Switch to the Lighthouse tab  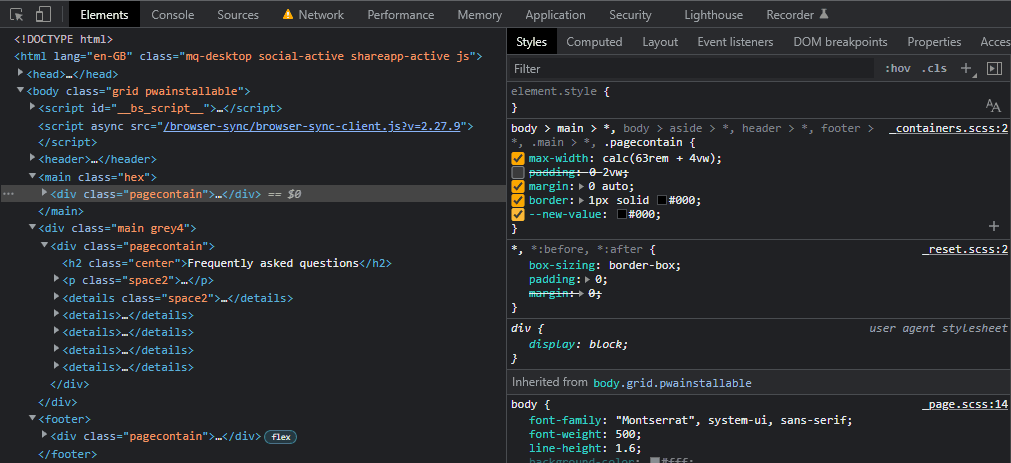click(713, 15)
